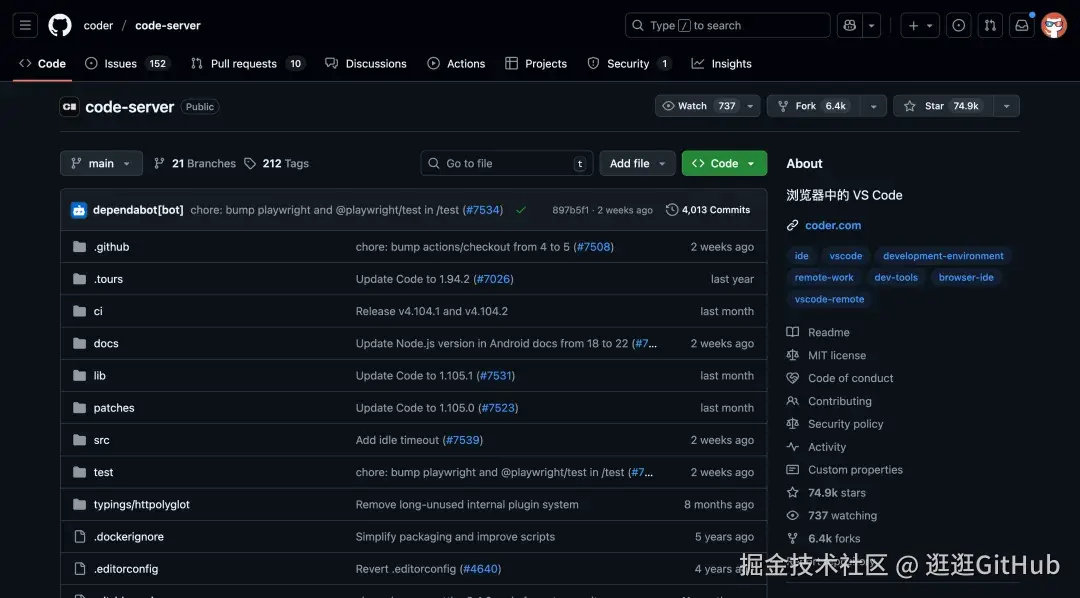Open the Actions tab
The image size is (1080, 598).
pos(456,63)
